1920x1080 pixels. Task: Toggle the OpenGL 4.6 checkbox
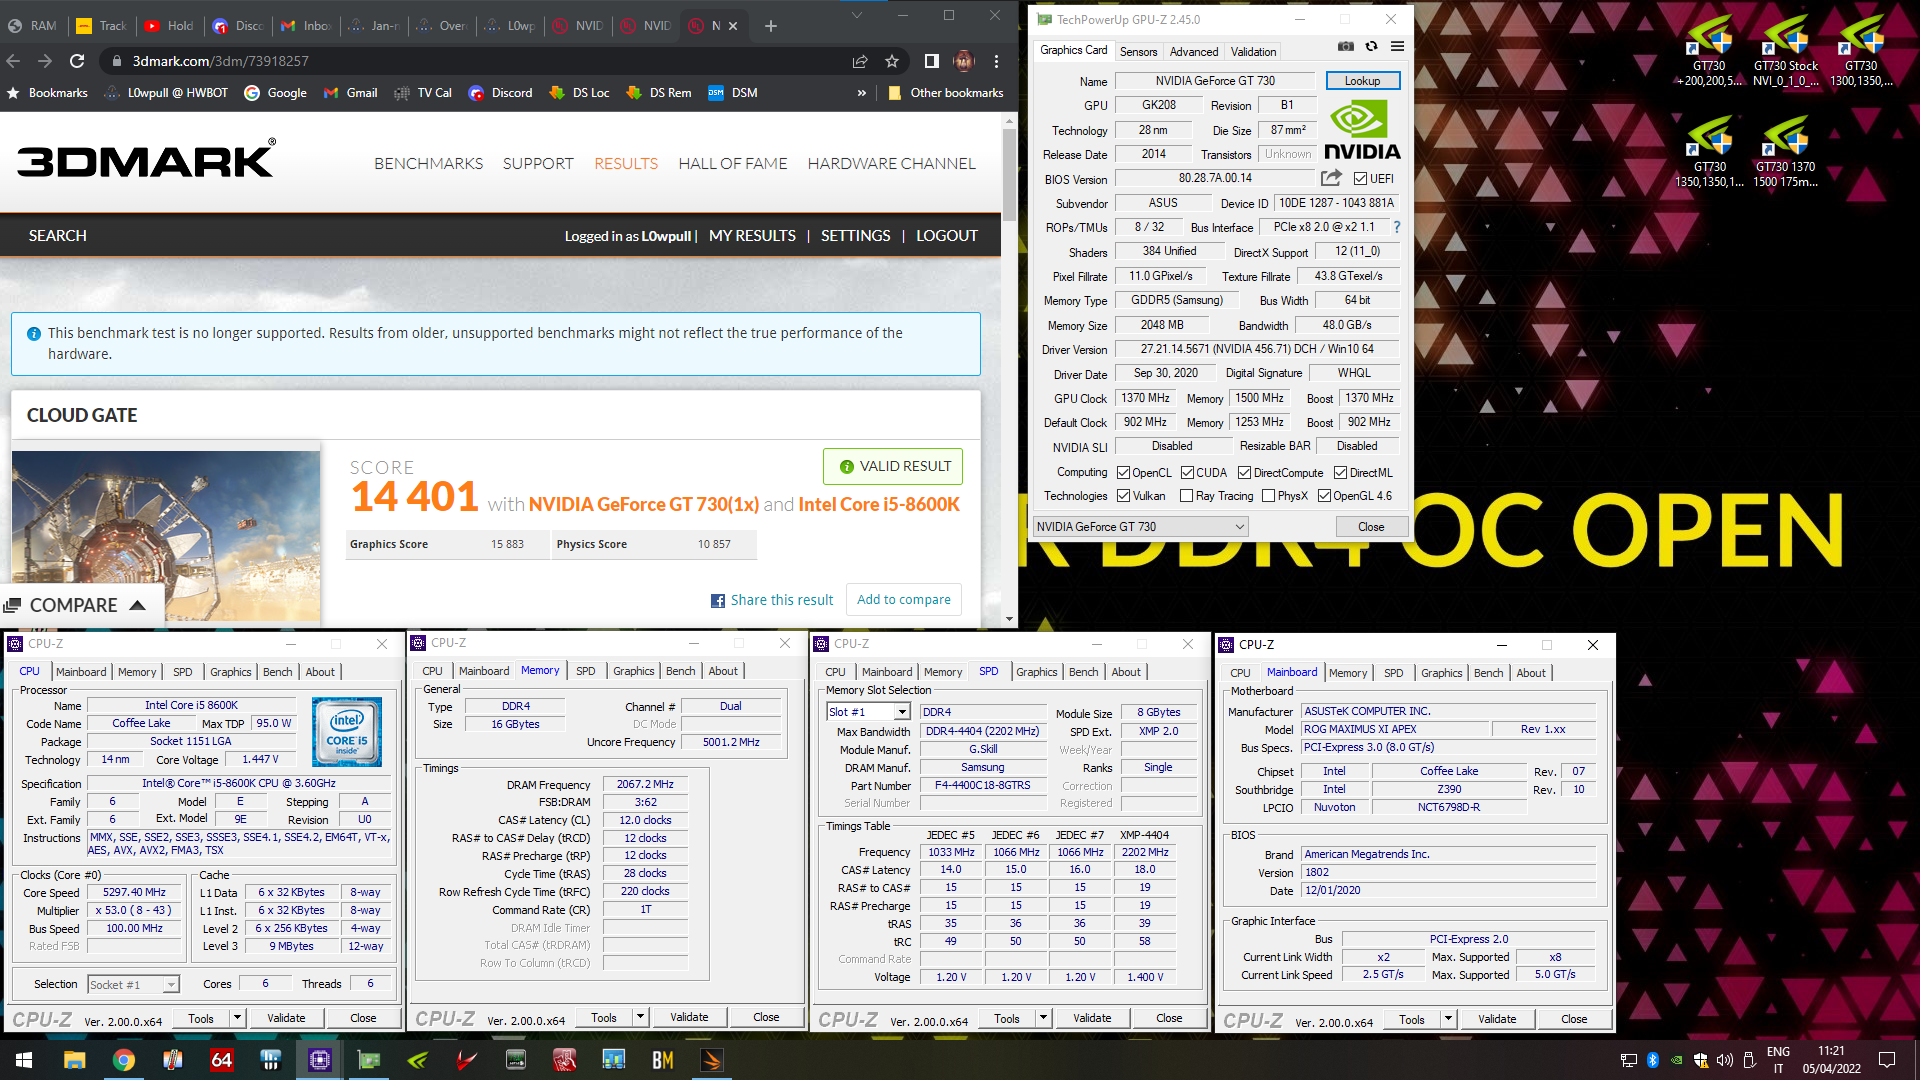(1324, 496)
